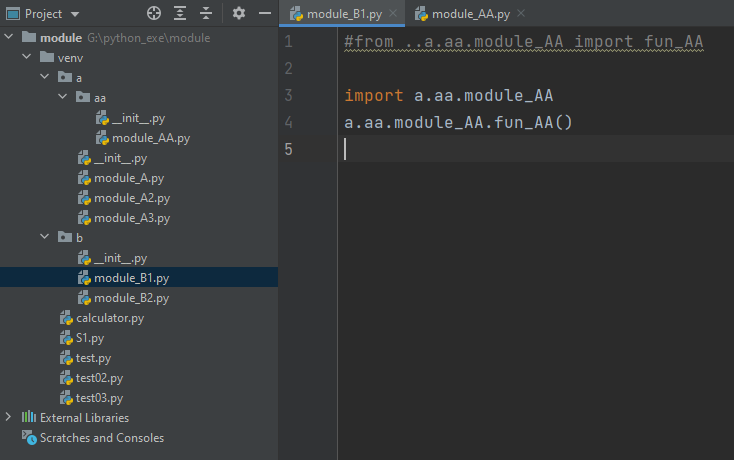
Task: Click the aa package folder name
Action: point(100,98)
